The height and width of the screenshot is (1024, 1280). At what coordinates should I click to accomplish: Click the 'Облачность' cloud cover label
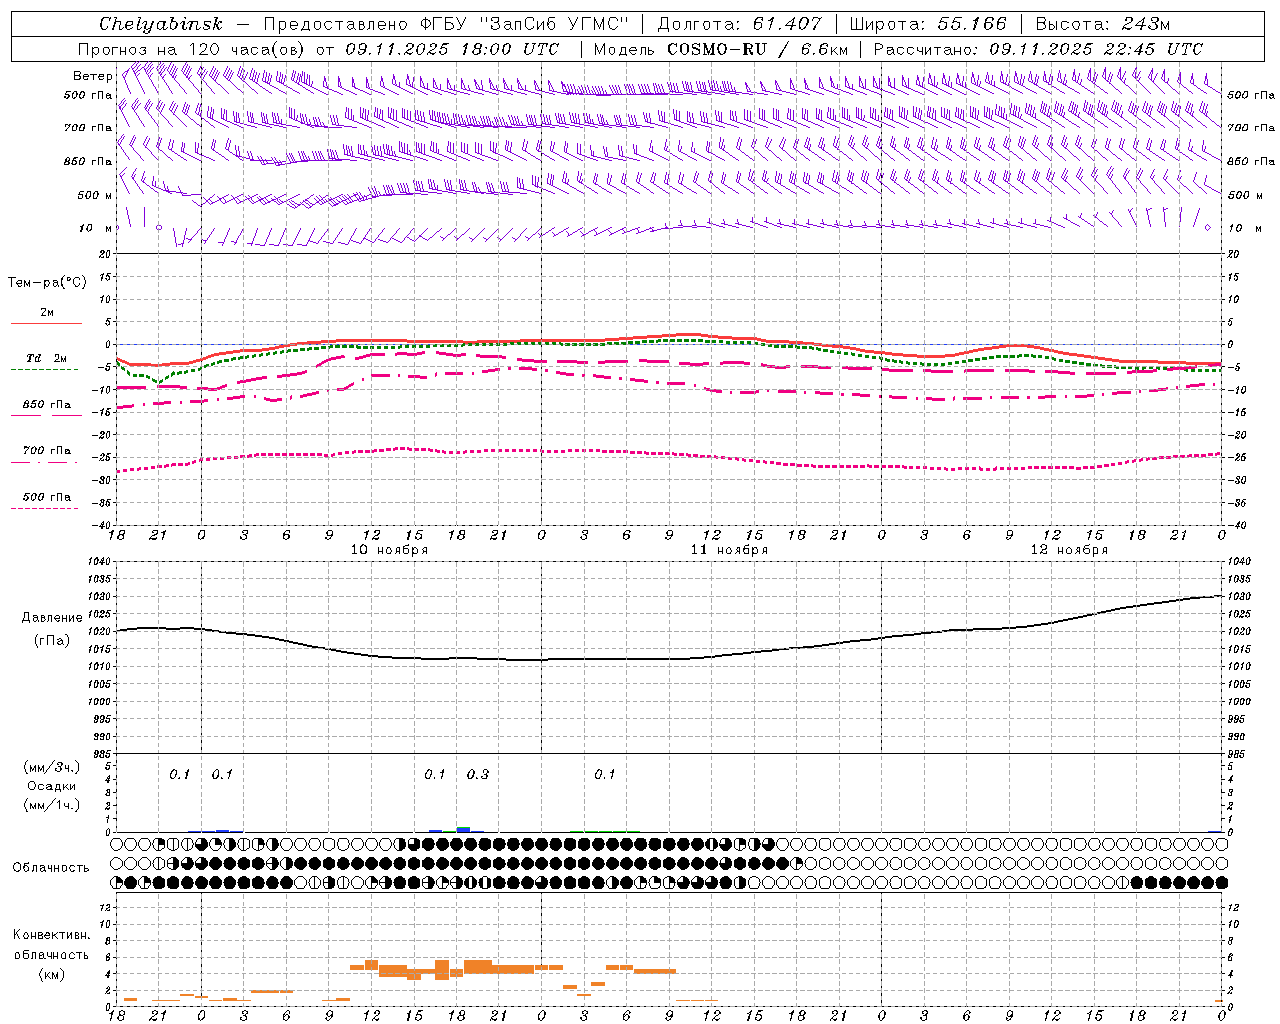(51, 868)
